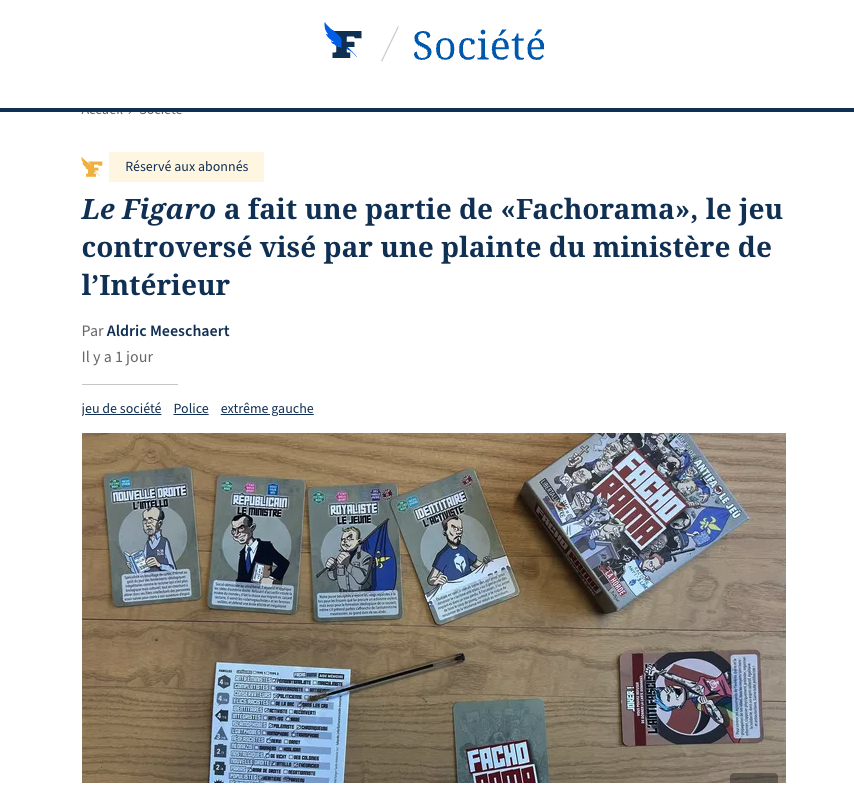Click the dark overlay badge on photo corner

754,778
